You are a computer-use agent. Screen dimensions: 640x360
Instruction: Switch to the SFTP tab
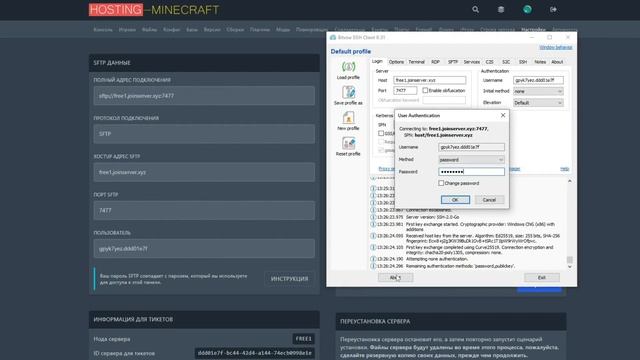[453, 62]
